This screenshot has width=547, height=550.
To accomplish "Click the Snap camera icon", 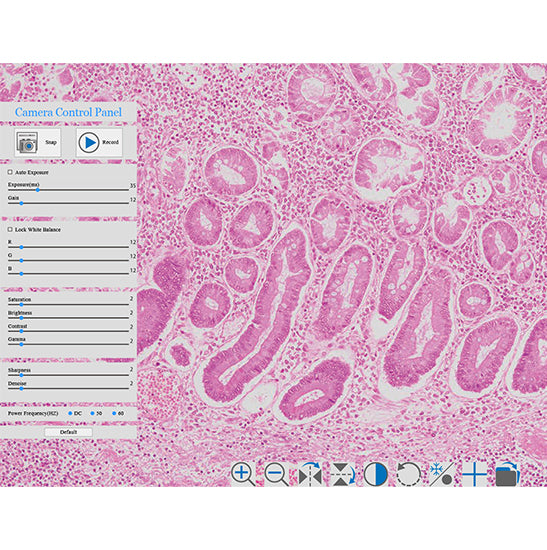I will pyautogui.click(x=27, y=142).
